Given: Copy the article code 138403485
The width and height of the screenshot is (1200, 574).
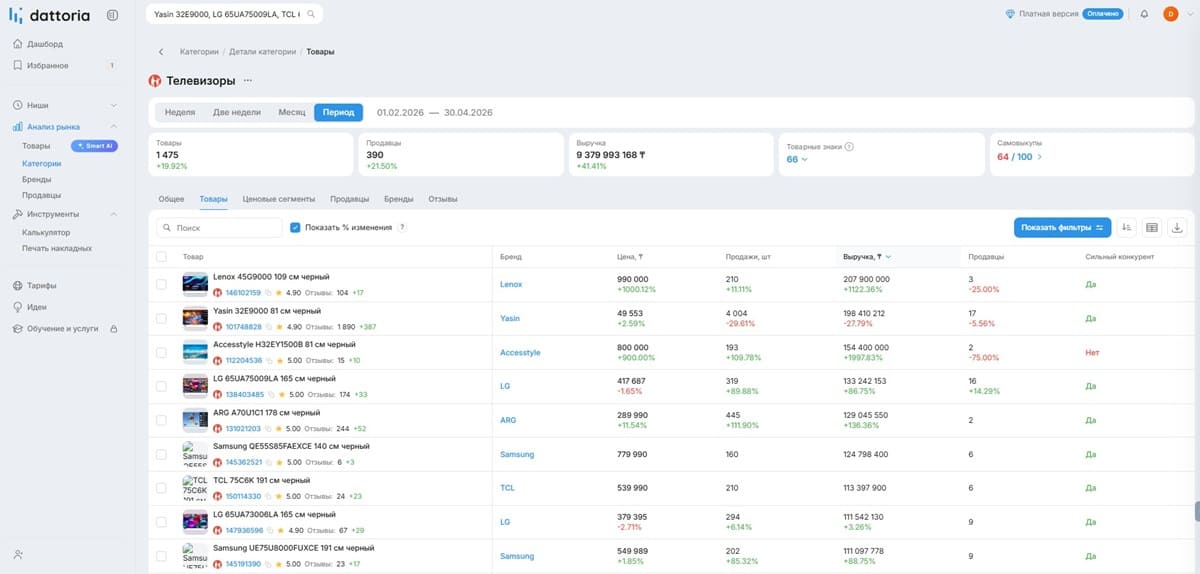Looking at the screenshot, I should 269,395.
